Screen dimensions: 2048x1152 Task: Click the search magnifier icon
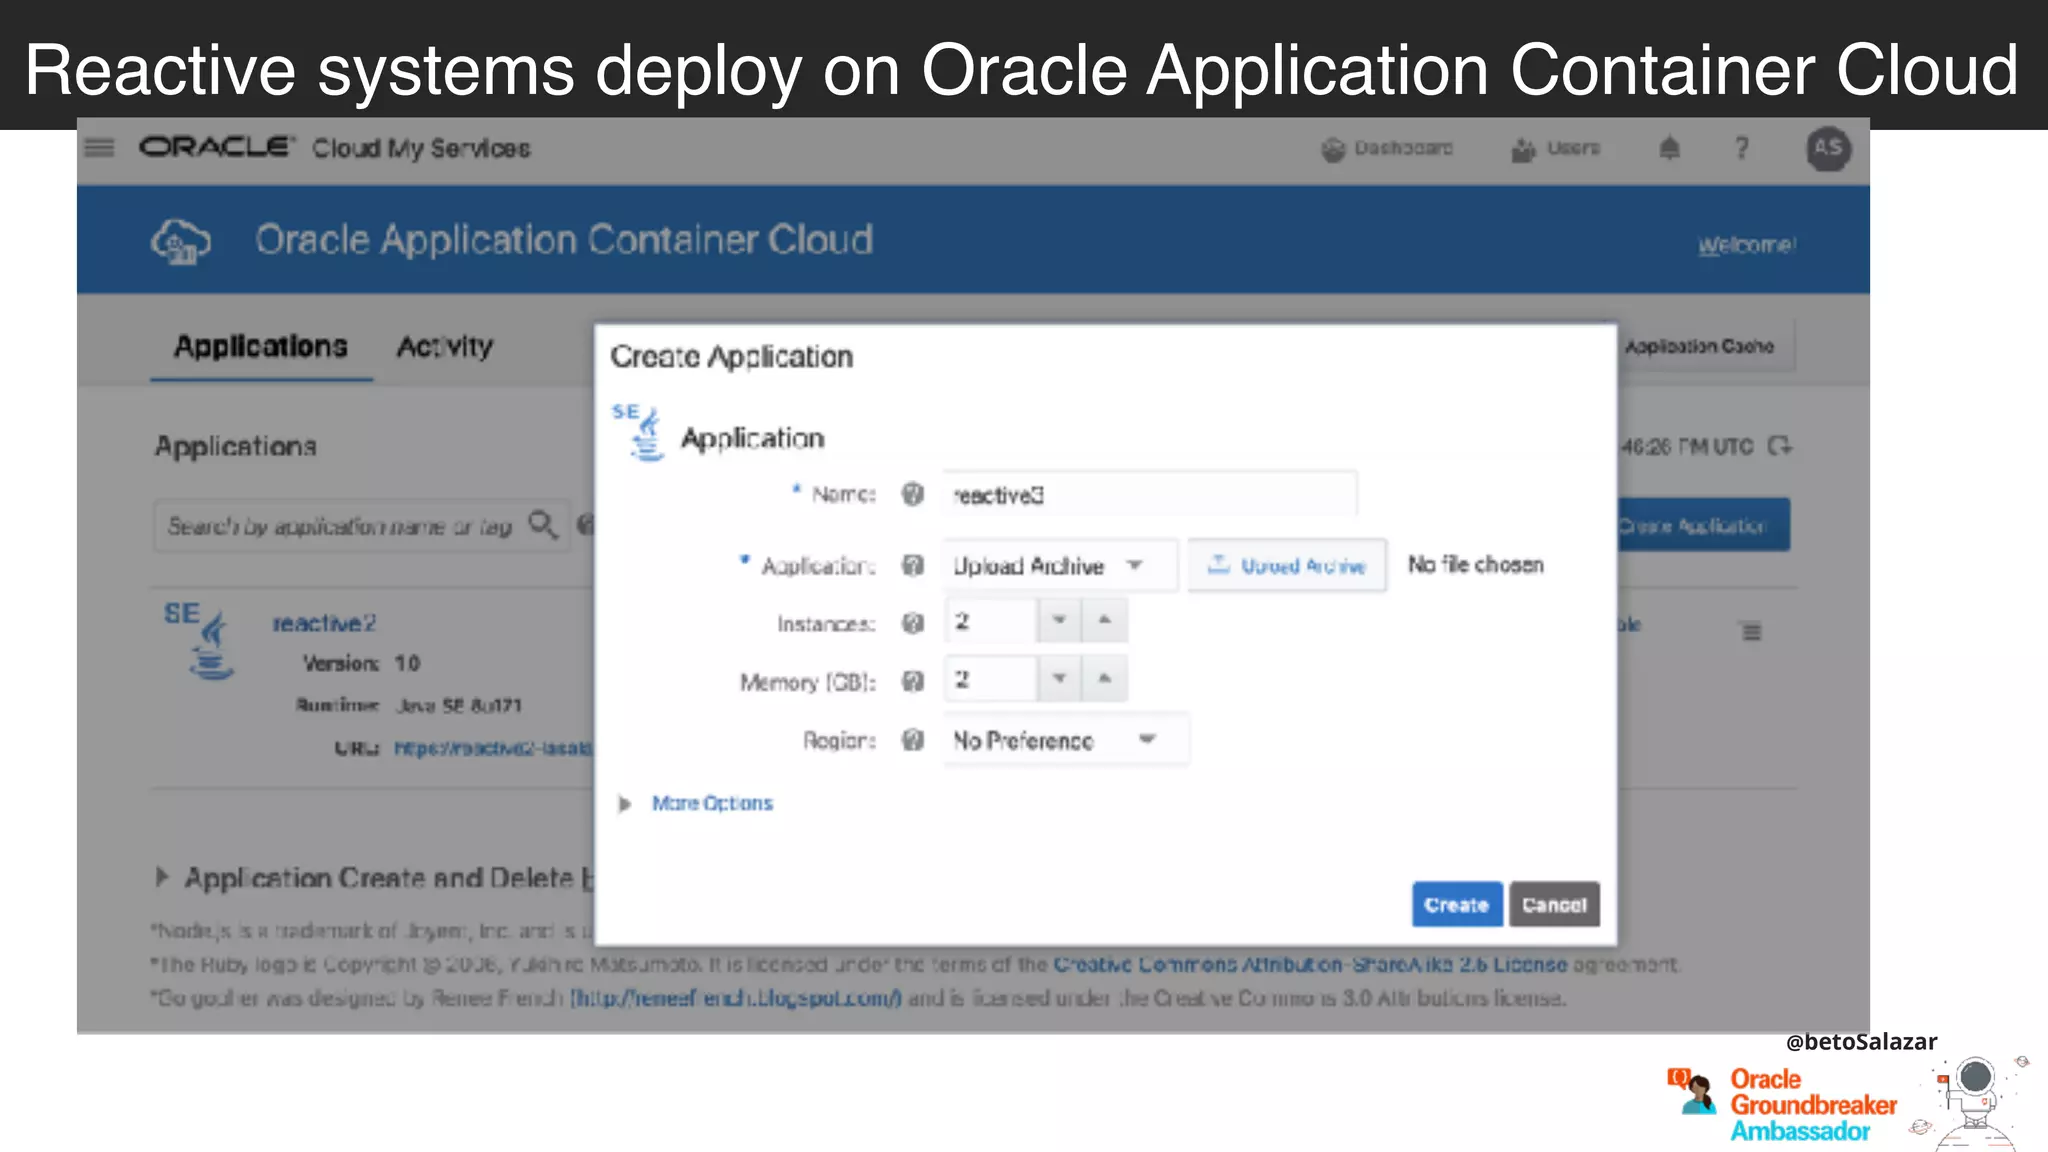coord(543,524)
